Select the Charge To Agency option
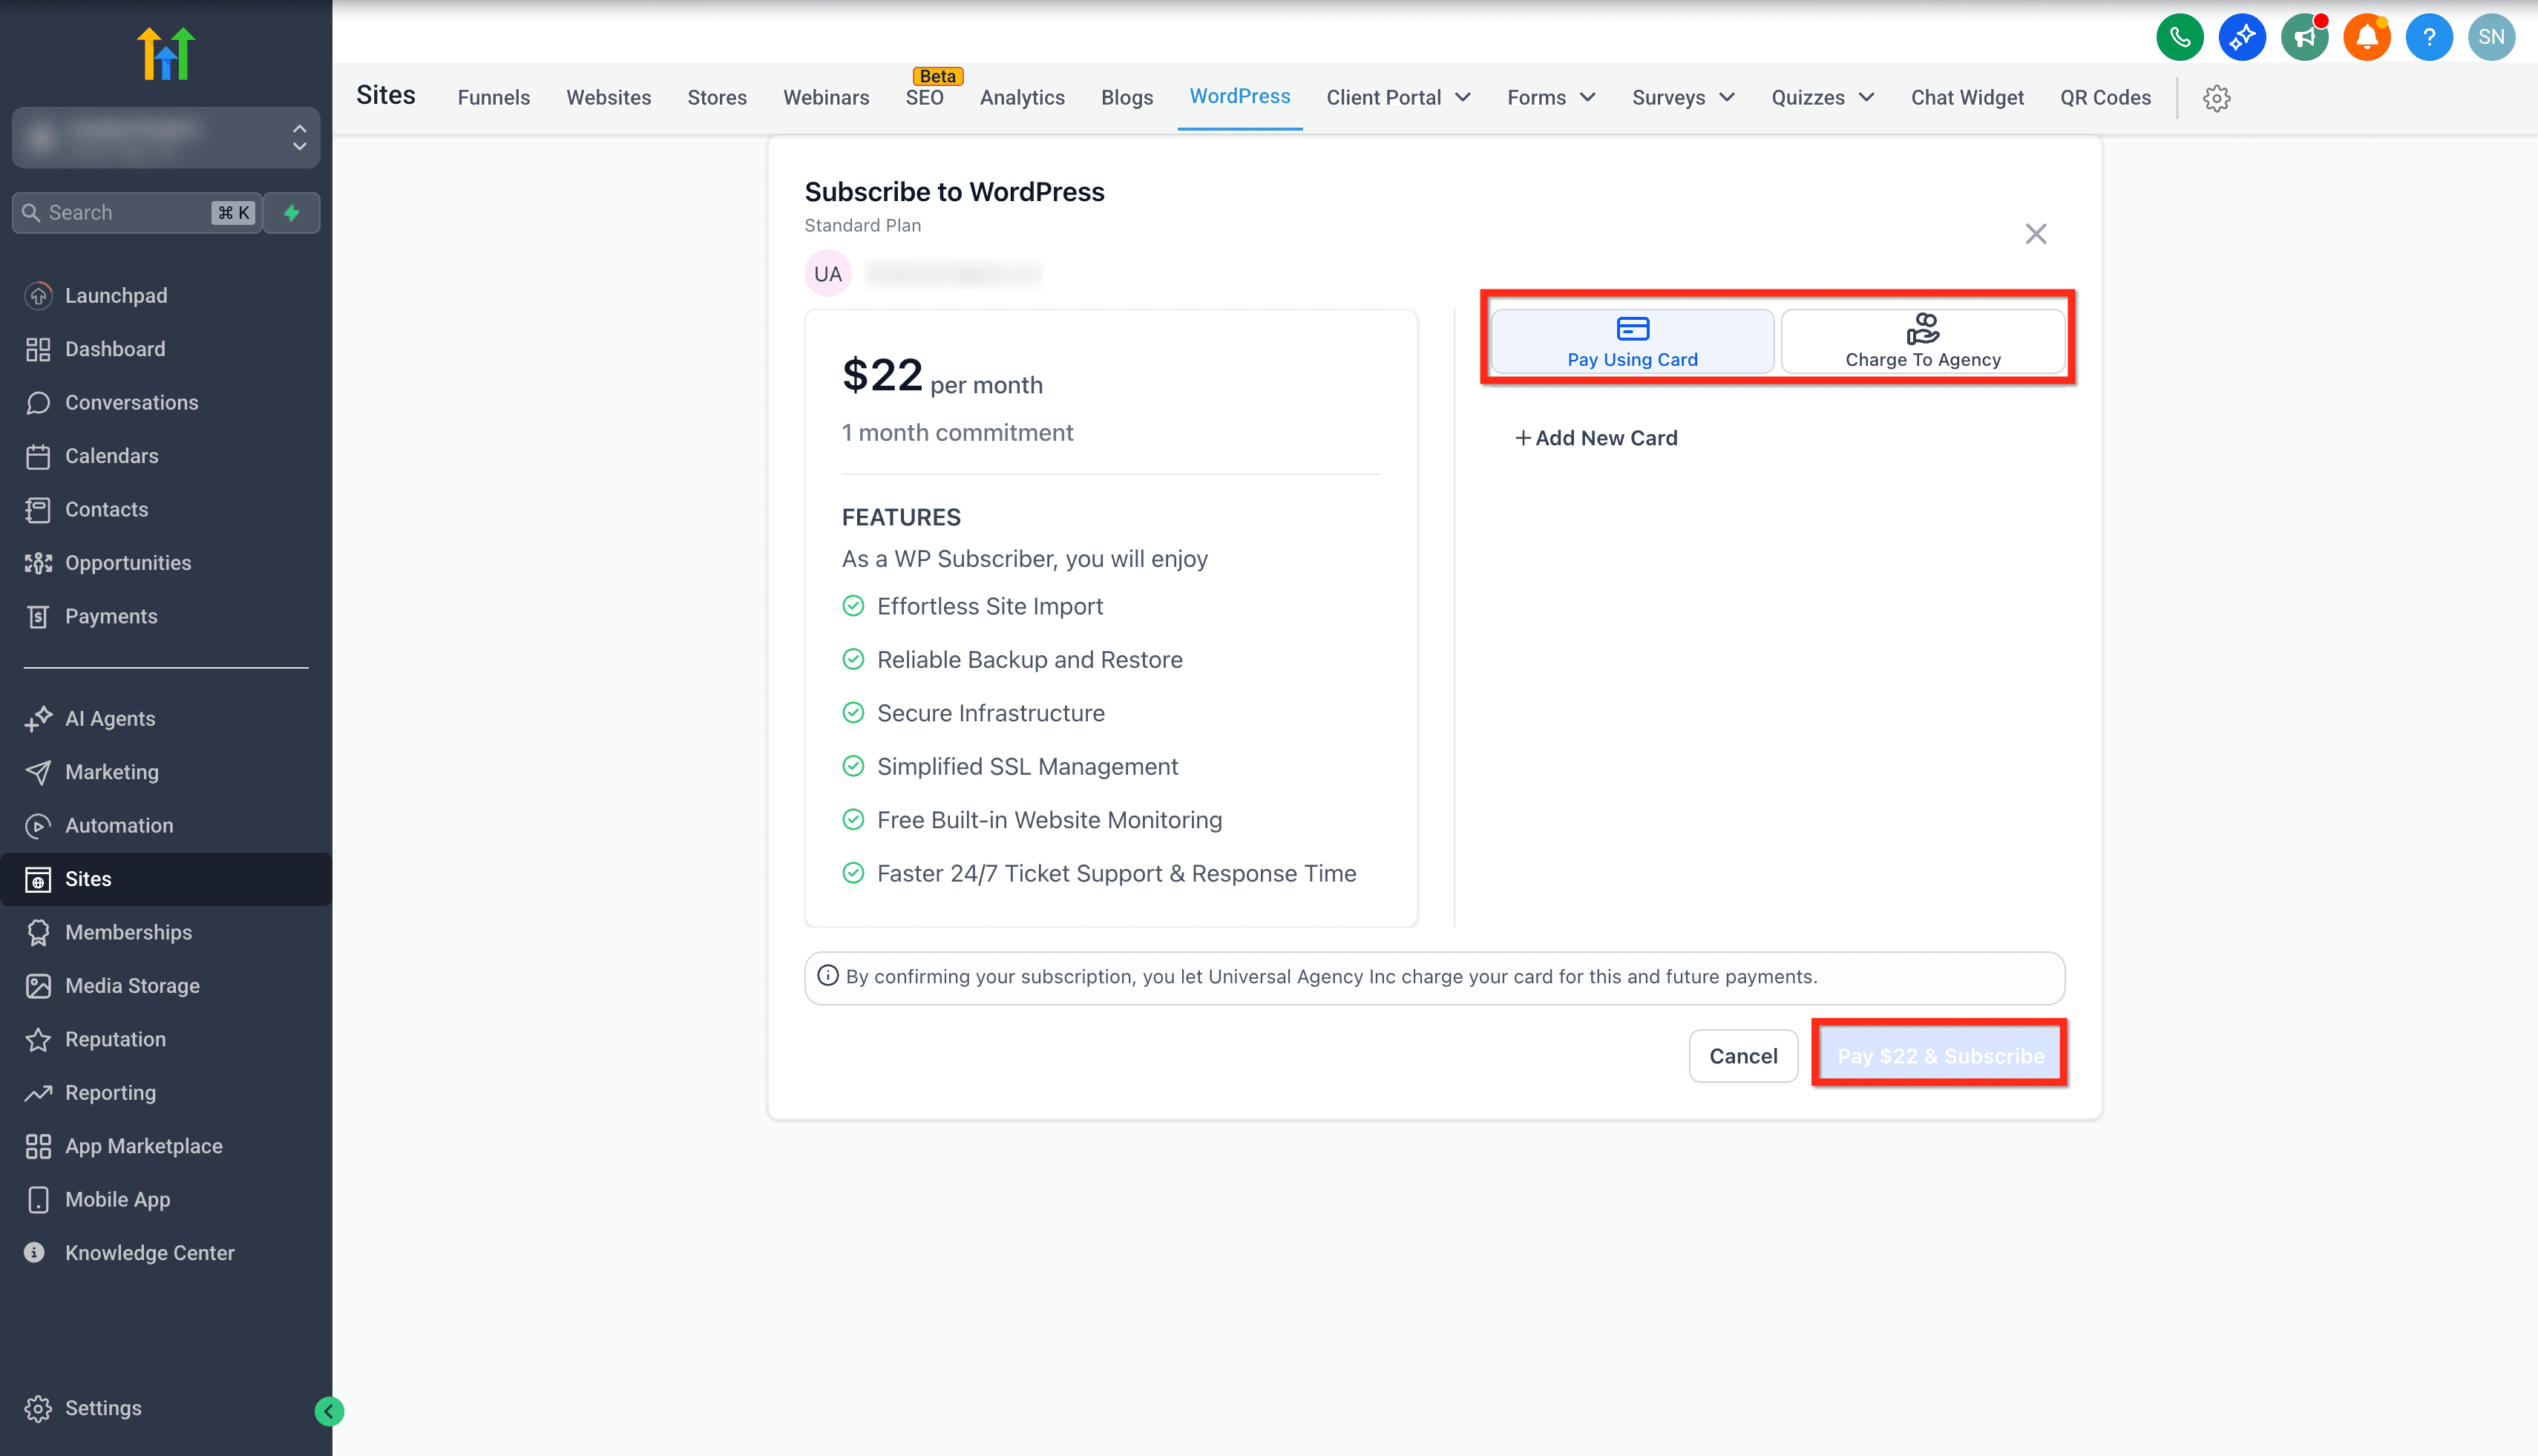2538x1456 pixels. (x=1922, y=341)
